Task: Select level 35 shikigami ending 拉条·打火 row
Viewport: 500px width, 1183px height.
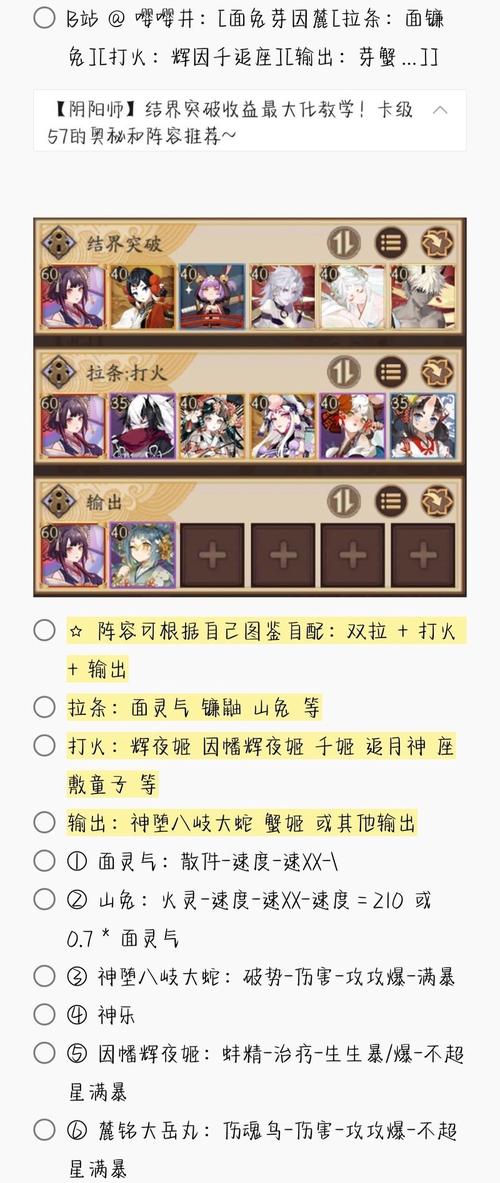Action: coord(423,426)
